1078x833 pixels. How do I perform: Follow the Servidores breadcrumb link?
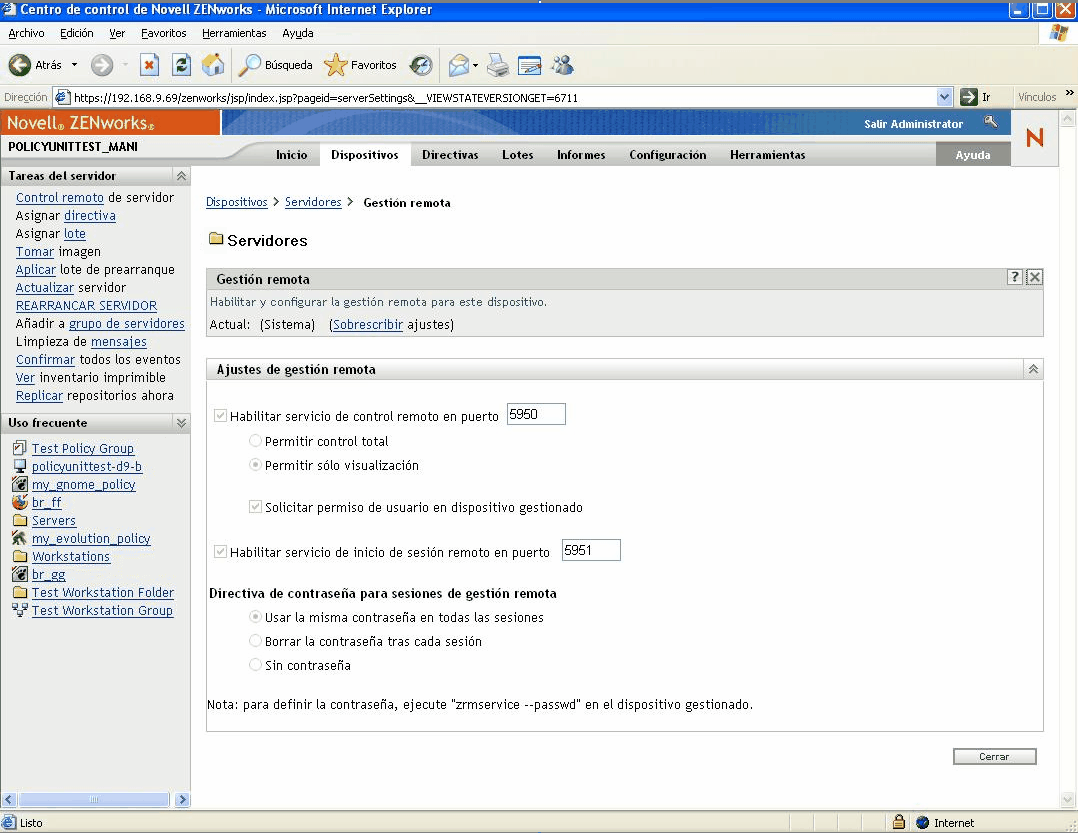pyautogui.click(x=313, y=202)
